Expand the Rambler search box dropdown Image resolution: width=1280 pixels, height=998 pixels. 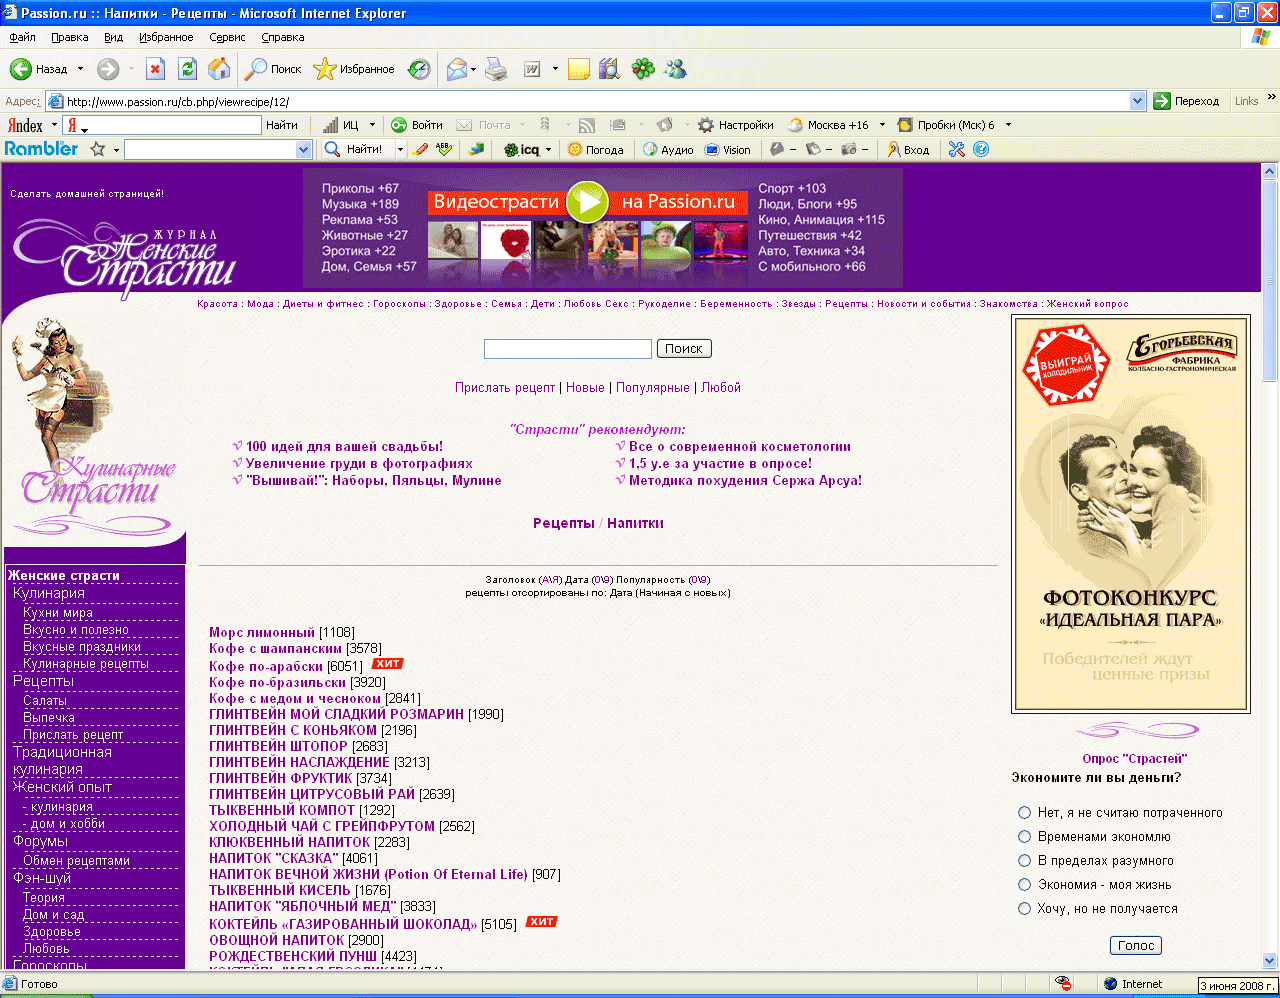(x=304, y=149)
